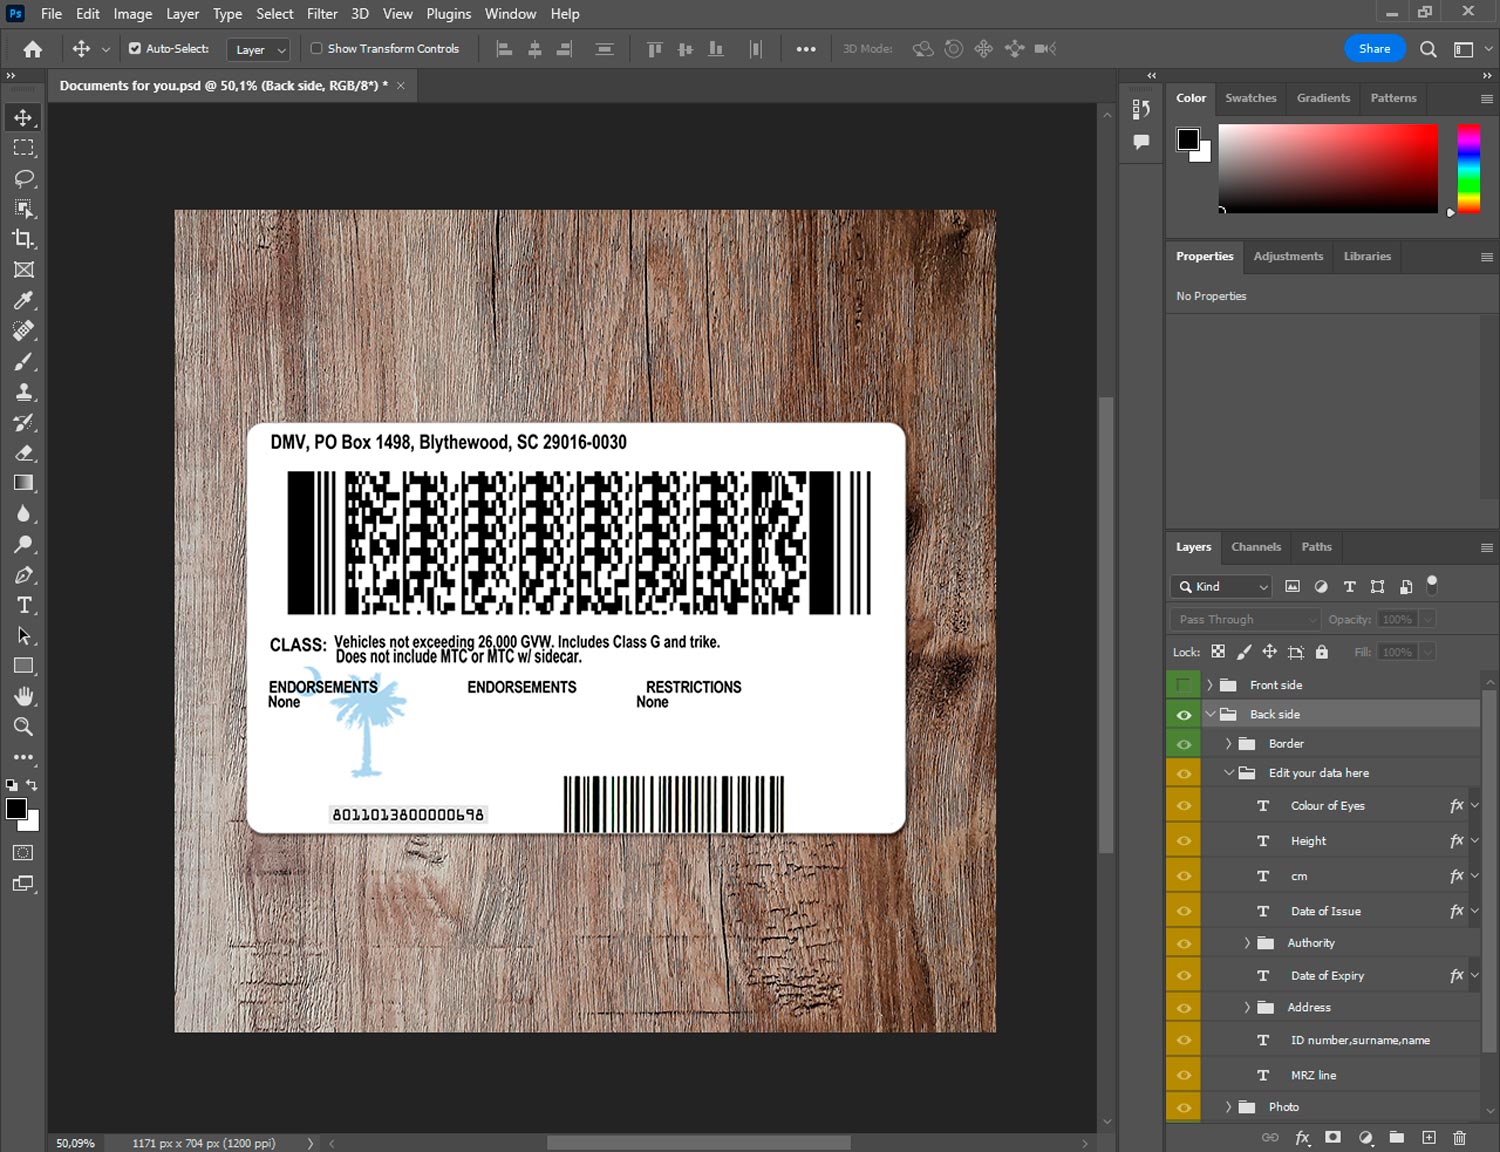This screenshot has height=1152, width=1500.
Task: Switch to the Channels tab
Action: pyautogui.click(x=1255, y=547)
